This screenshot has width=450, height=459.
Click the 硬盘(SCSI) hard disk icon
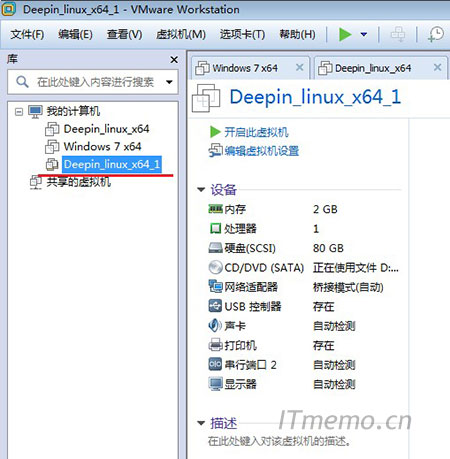point(215,248)
